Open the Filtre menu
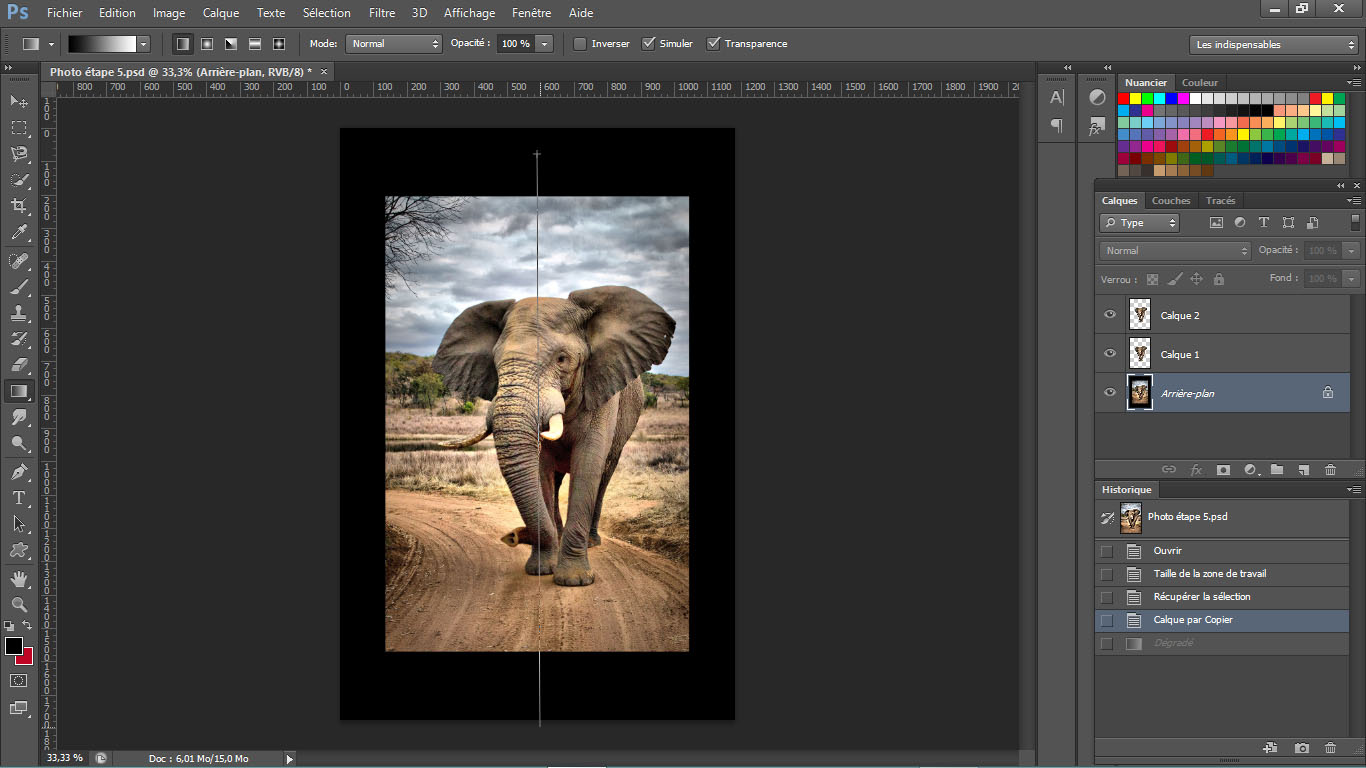Viewport: 1366px width, 768px height. (382, 13)
